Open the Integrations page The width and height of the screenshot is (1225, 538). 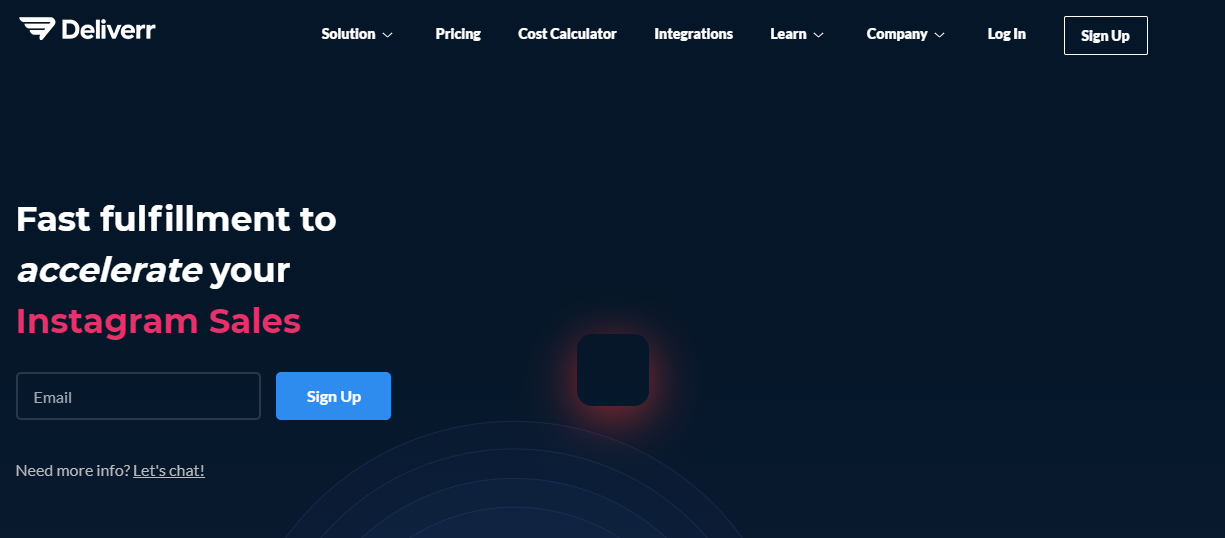click(x=693, y=34)
